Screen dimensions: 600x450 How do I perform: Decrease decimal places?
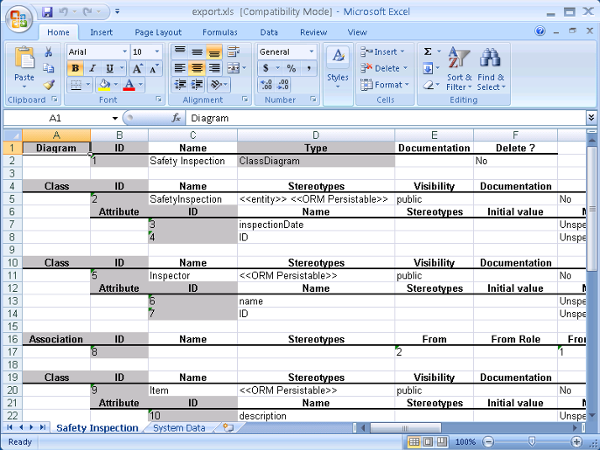(283, 85)
